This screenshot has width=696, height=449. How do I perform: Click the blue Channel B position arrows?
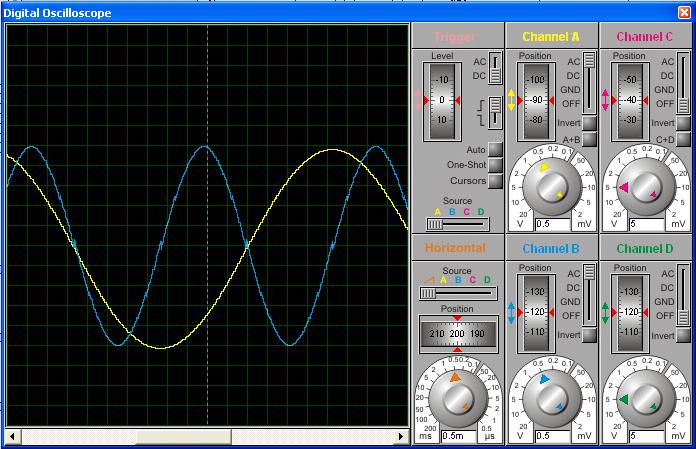pos(511,313)
